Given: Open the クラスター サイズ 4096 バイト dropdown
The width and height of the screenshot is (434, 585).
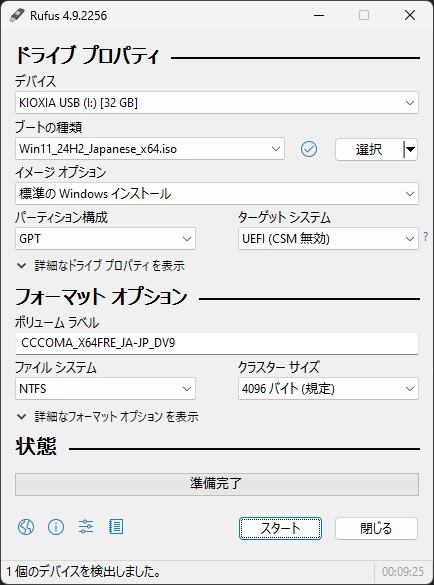Looking at the screenshot, I should click(328, 389).
